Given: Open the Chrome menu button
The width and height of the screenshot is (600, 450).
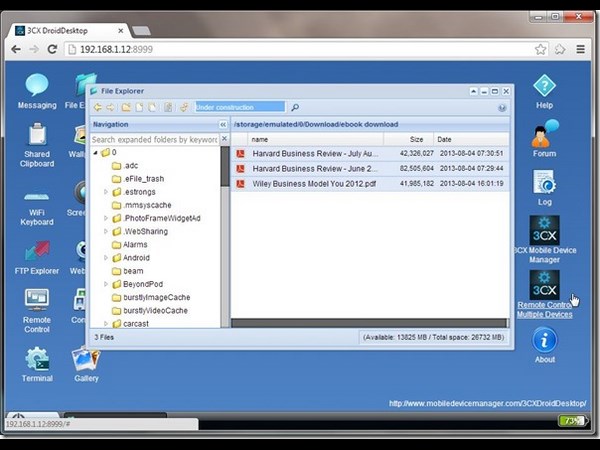Looking at the screenshot, I should click(x=580, y=49).
